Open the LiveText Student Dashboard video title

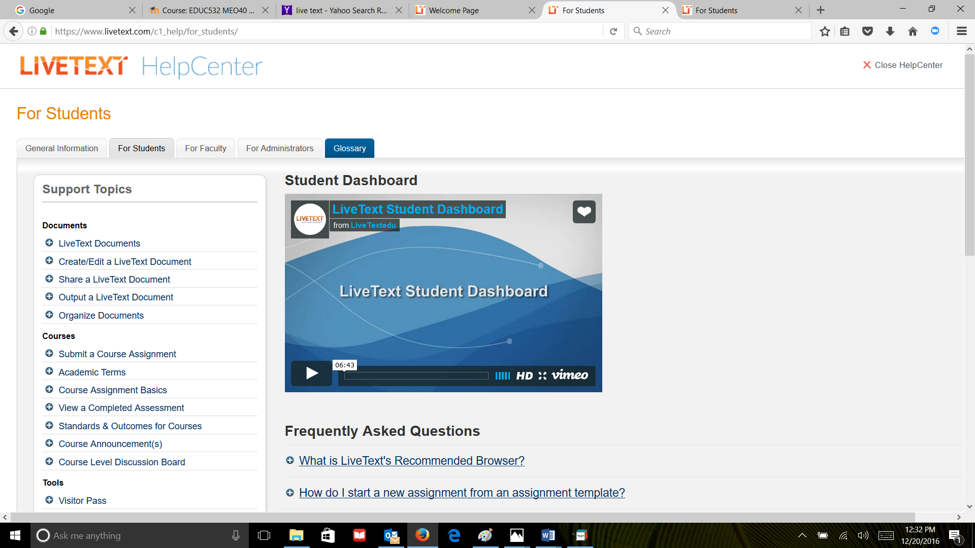[417, 209]
